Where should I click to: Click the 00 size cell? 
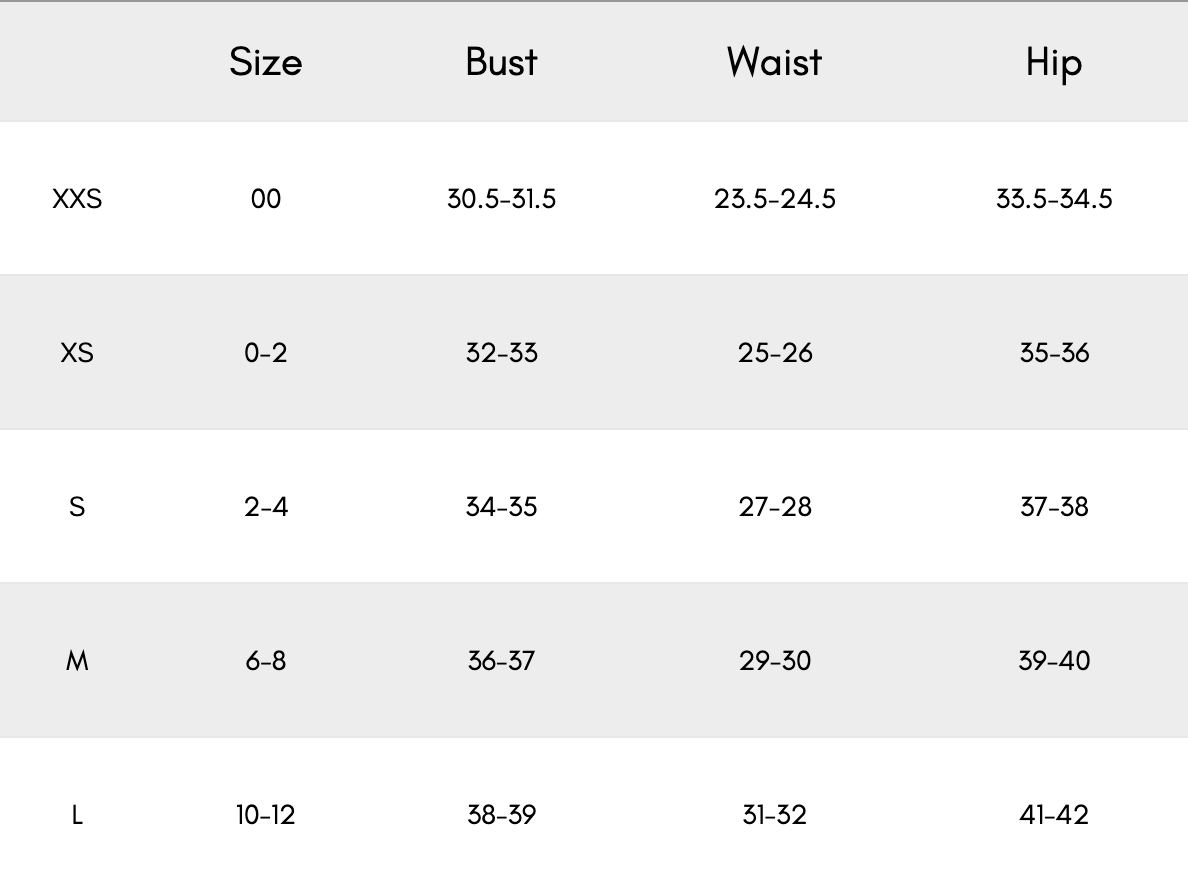pyautogui.click(x=266, y=199)
